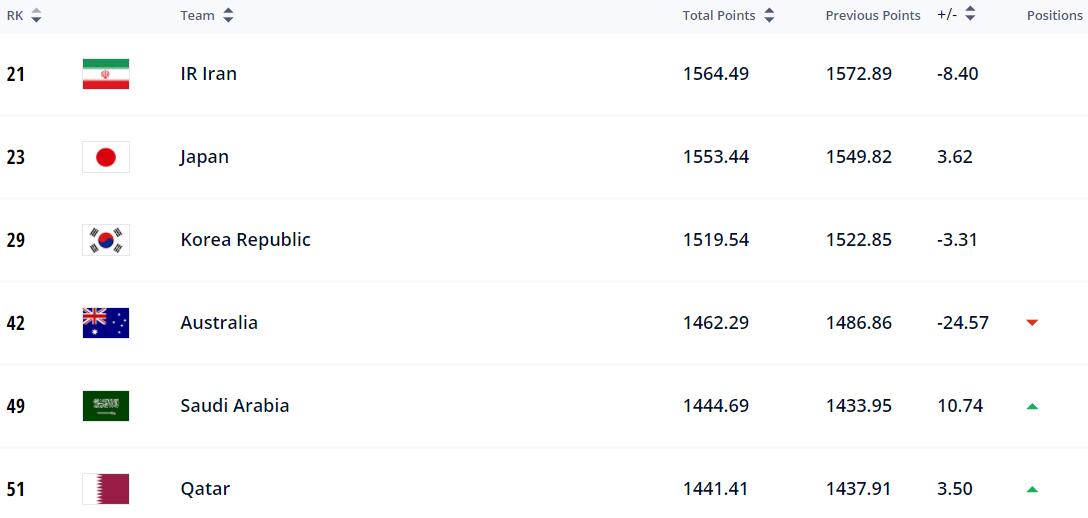Viewport: 1088px width, 518px height.
Task: Sort by Team name arrows
Action: [228, 16]
